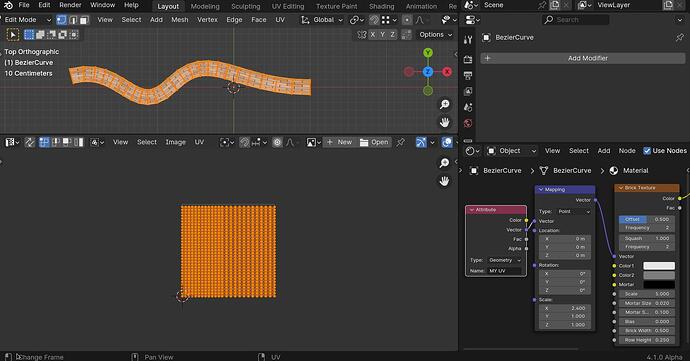690x361 pixels.
Task: Toggle Z mirror axis
Action: [x=392, y=35]
